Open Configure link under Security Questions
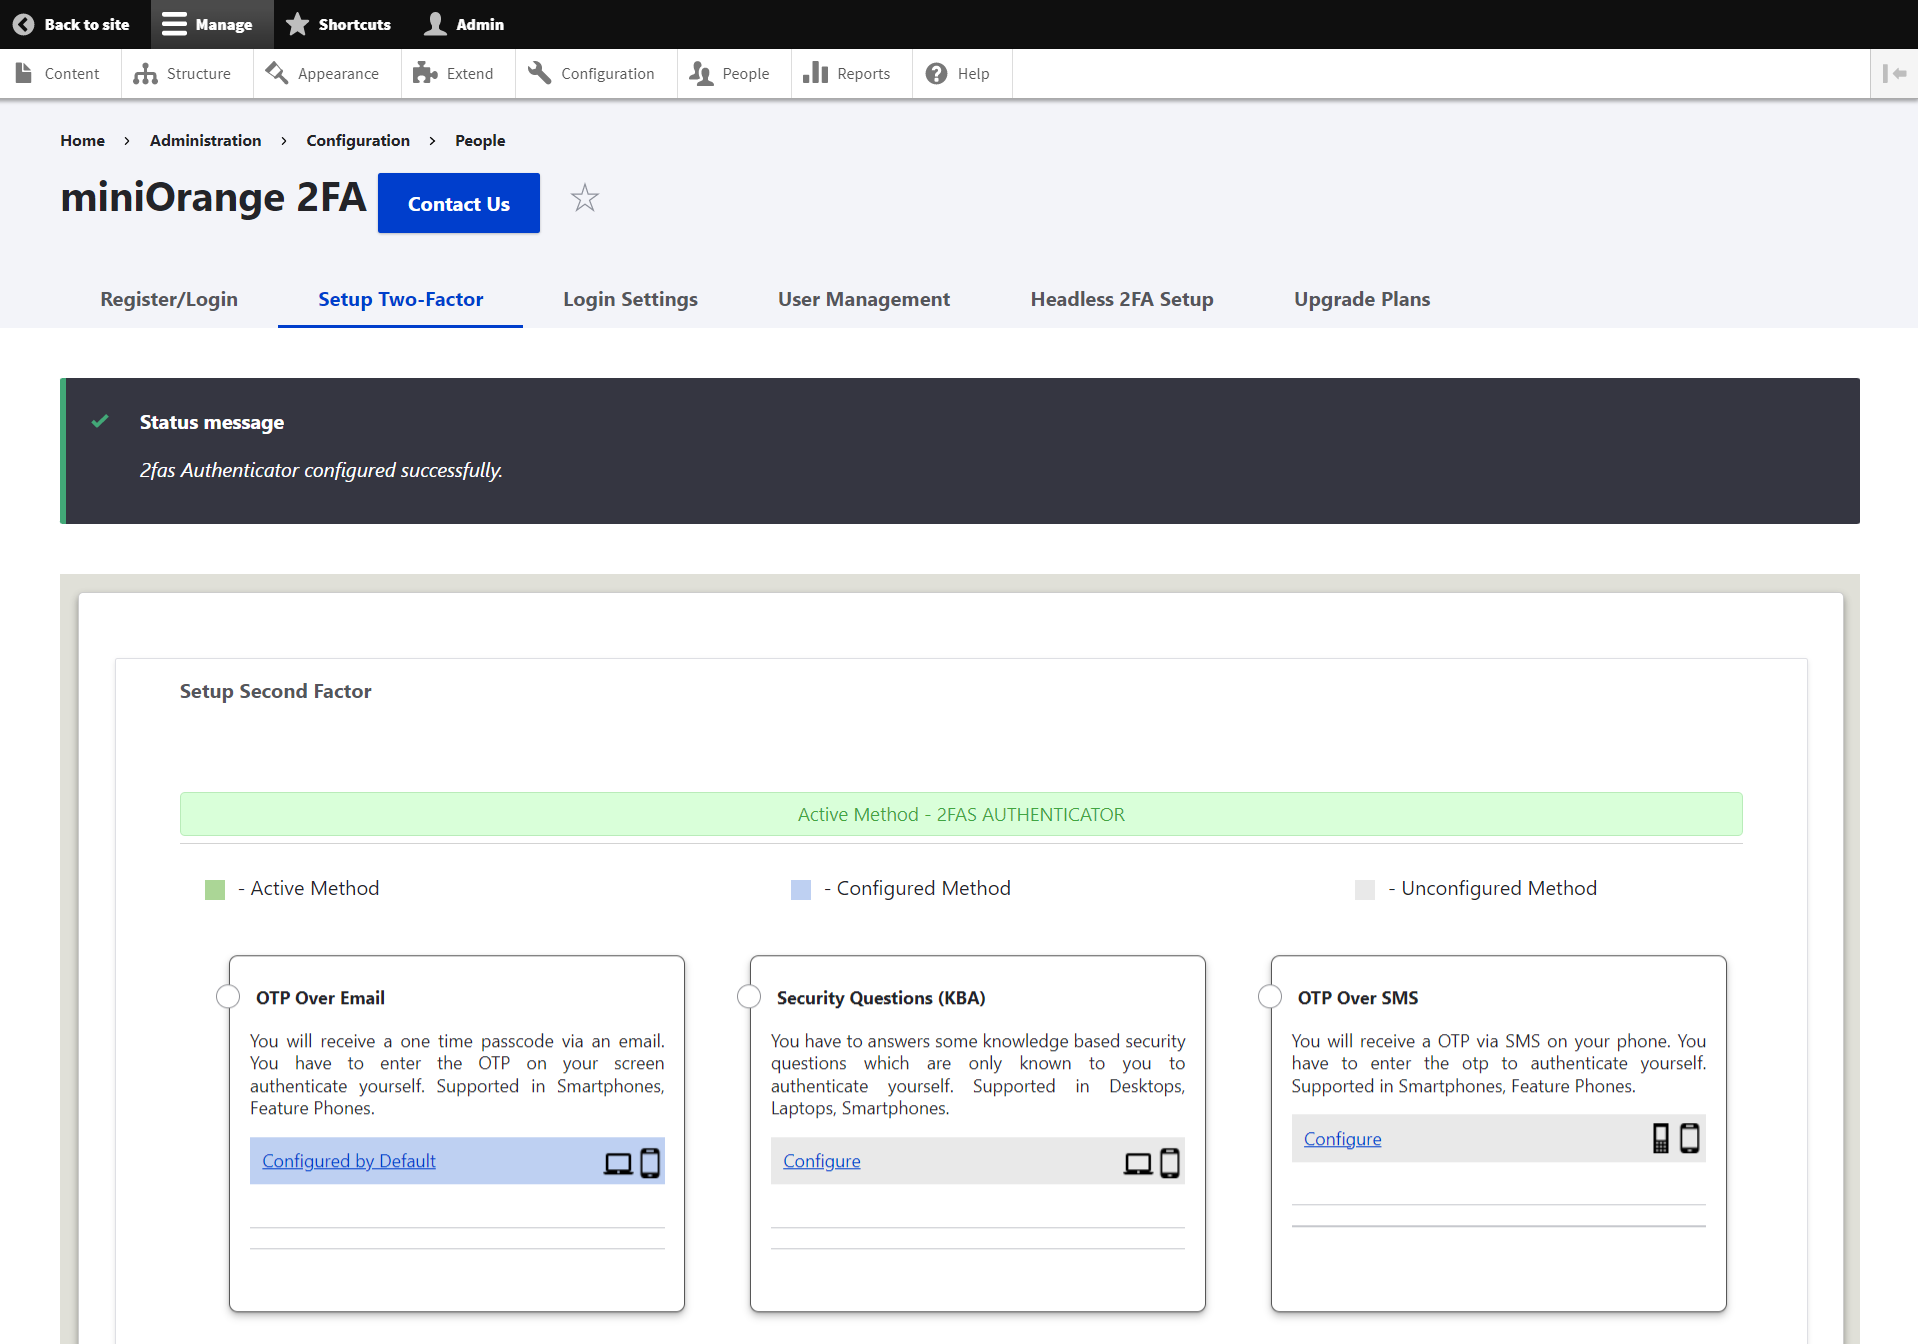1918x1344 pixels. [x=821, y=1160]
